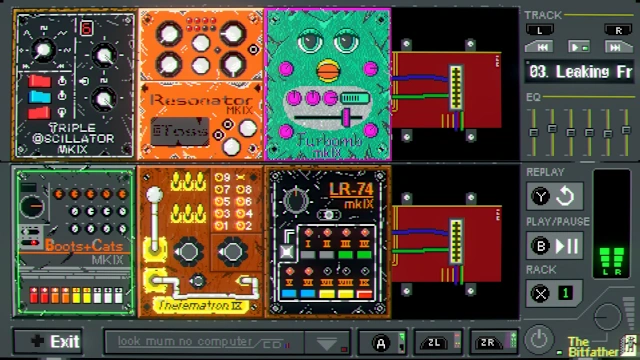Screen dimensions: 640x360
Task: Select the track title '03. Leaking Fr' display
Action: pyautogui.click(x=580, y=72)
